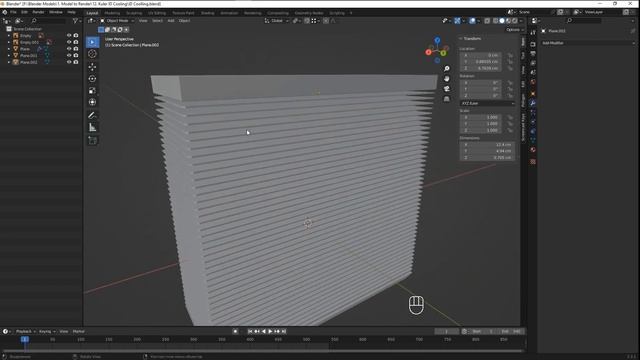This screenshot has width=640, height=360.
Task: Click the viewport zoom magnifier icon
Action: pyautogui.click(x=447, y=69)
